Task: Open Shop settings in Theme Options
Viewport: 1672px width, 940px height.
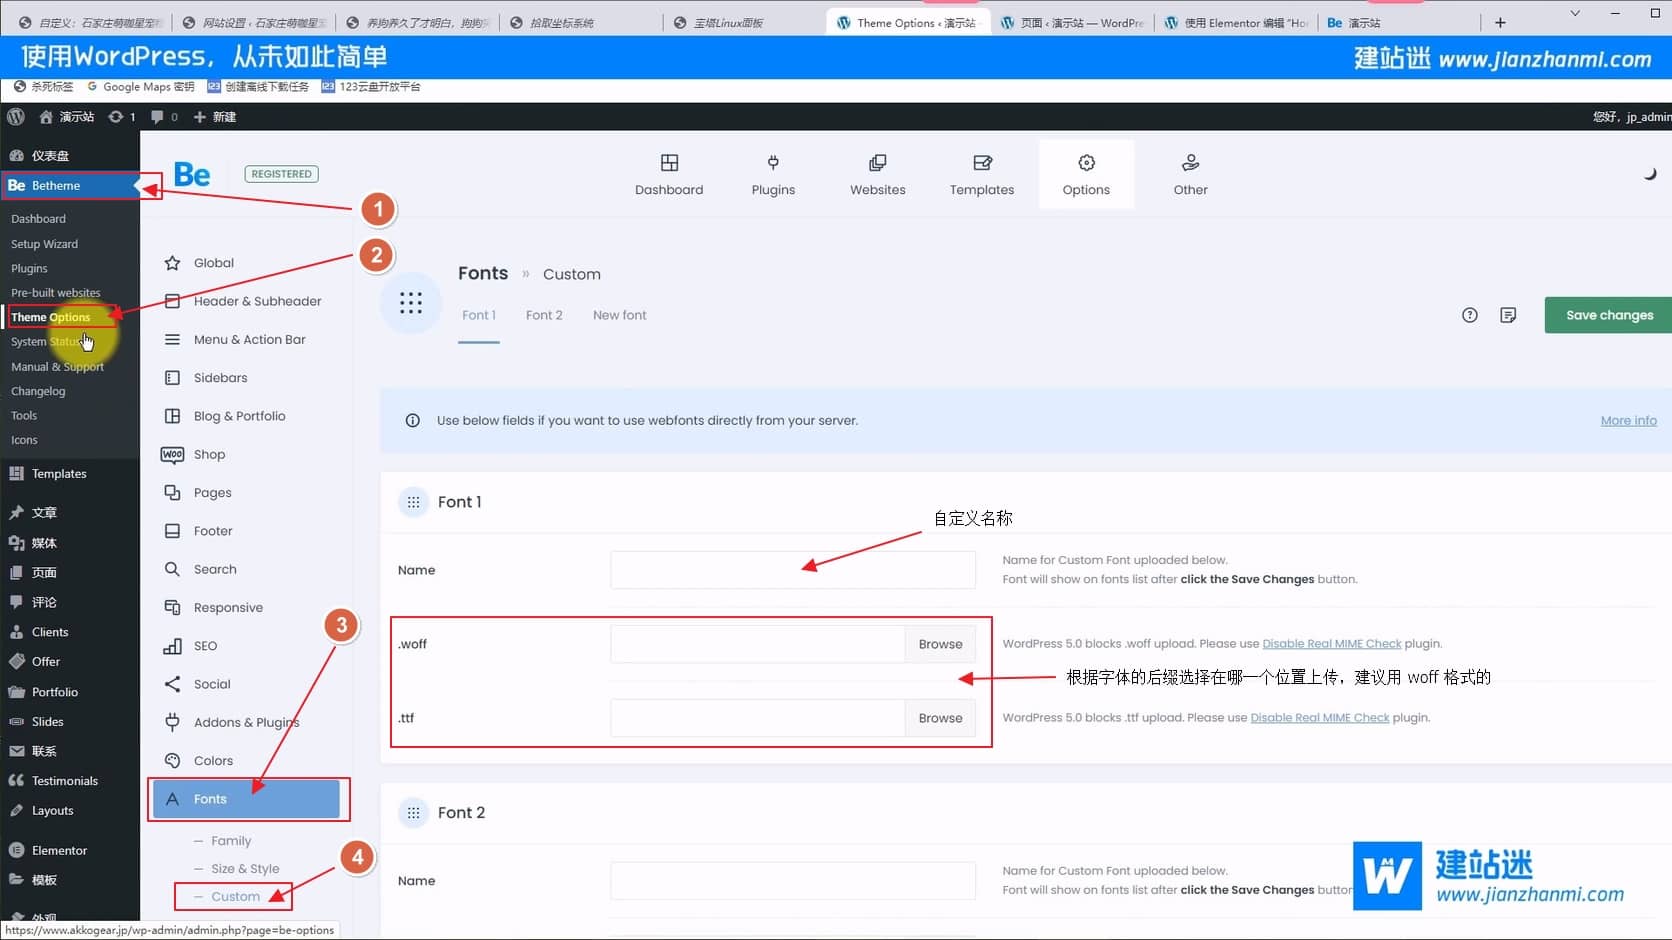Action: (208, 454)
